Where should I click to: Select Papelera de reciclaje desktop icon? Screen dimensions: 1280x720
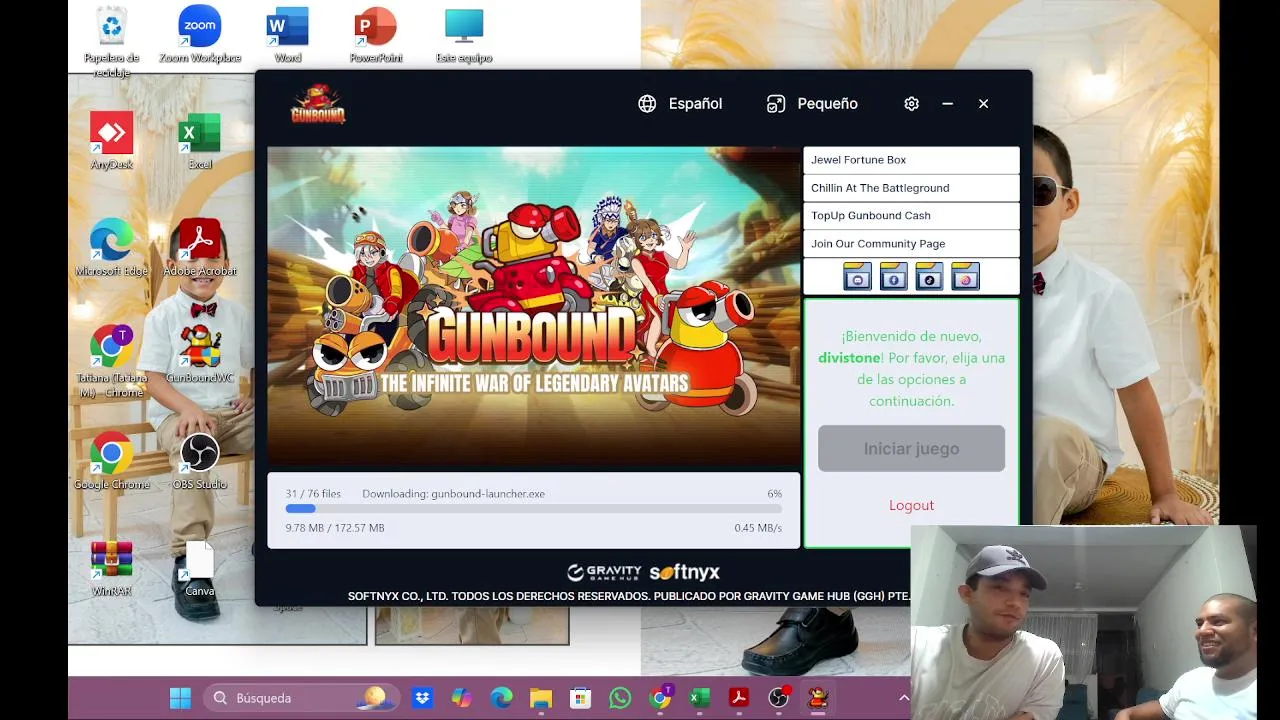click(112, 42)
